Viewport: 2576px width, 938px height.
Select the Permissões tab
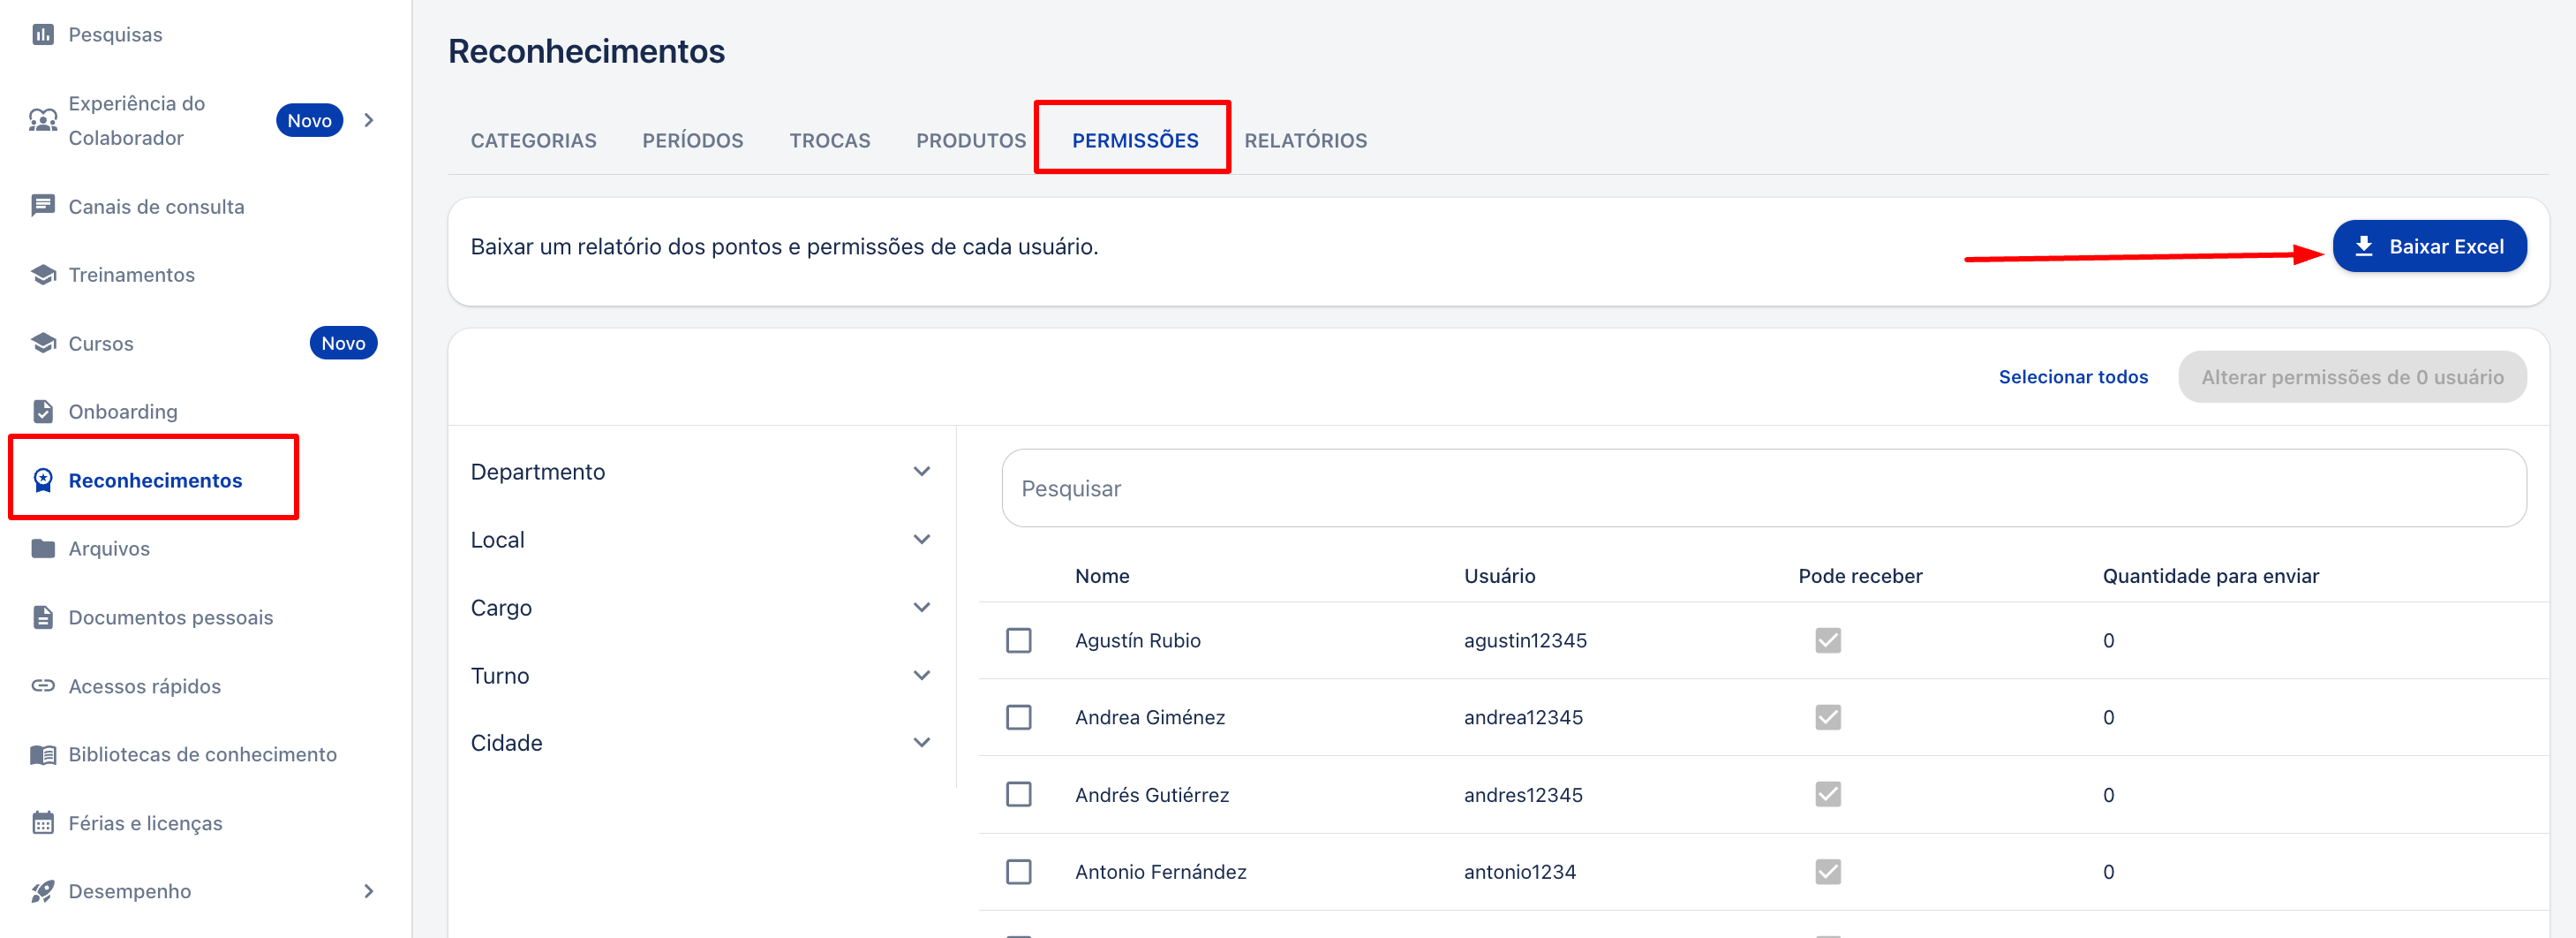(1135, 141)
